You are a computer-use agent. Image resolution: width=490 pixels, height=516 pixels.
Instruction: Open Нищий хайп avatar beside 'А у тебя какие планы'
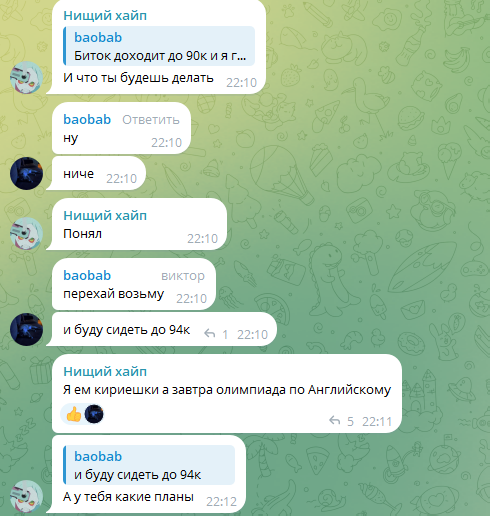(26, 496)
